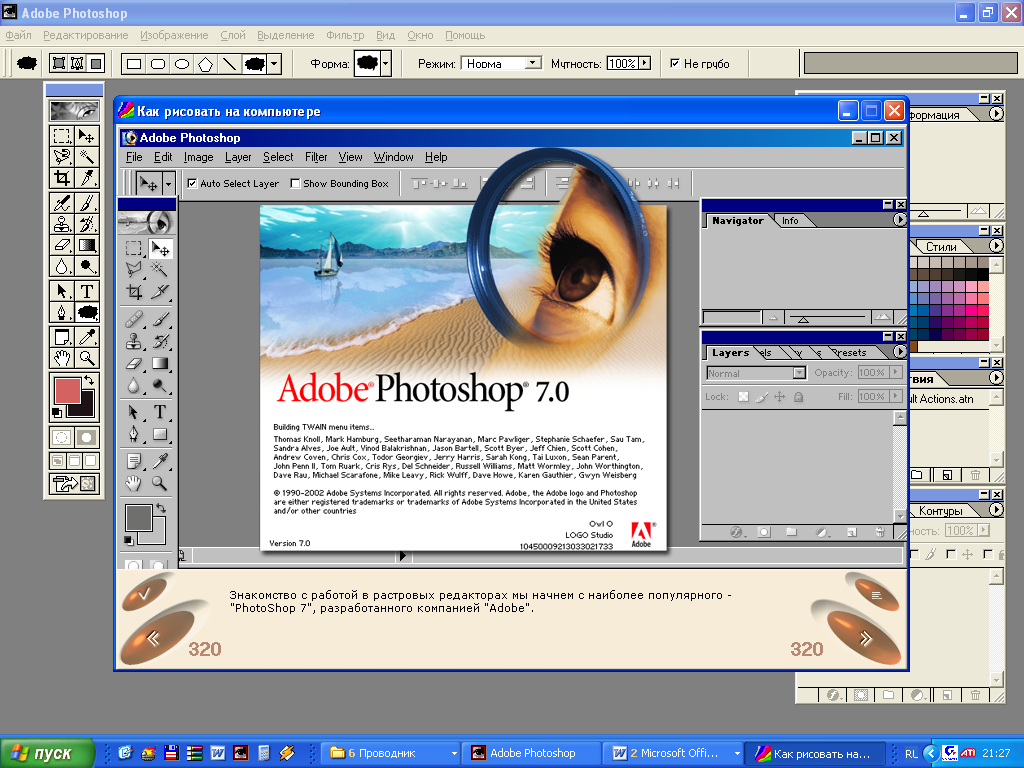The height and width of the screenshot is (768, 1024).
Task: Expand geometry options arrow beside the options-bar custom shape
Action: (274, 64)
